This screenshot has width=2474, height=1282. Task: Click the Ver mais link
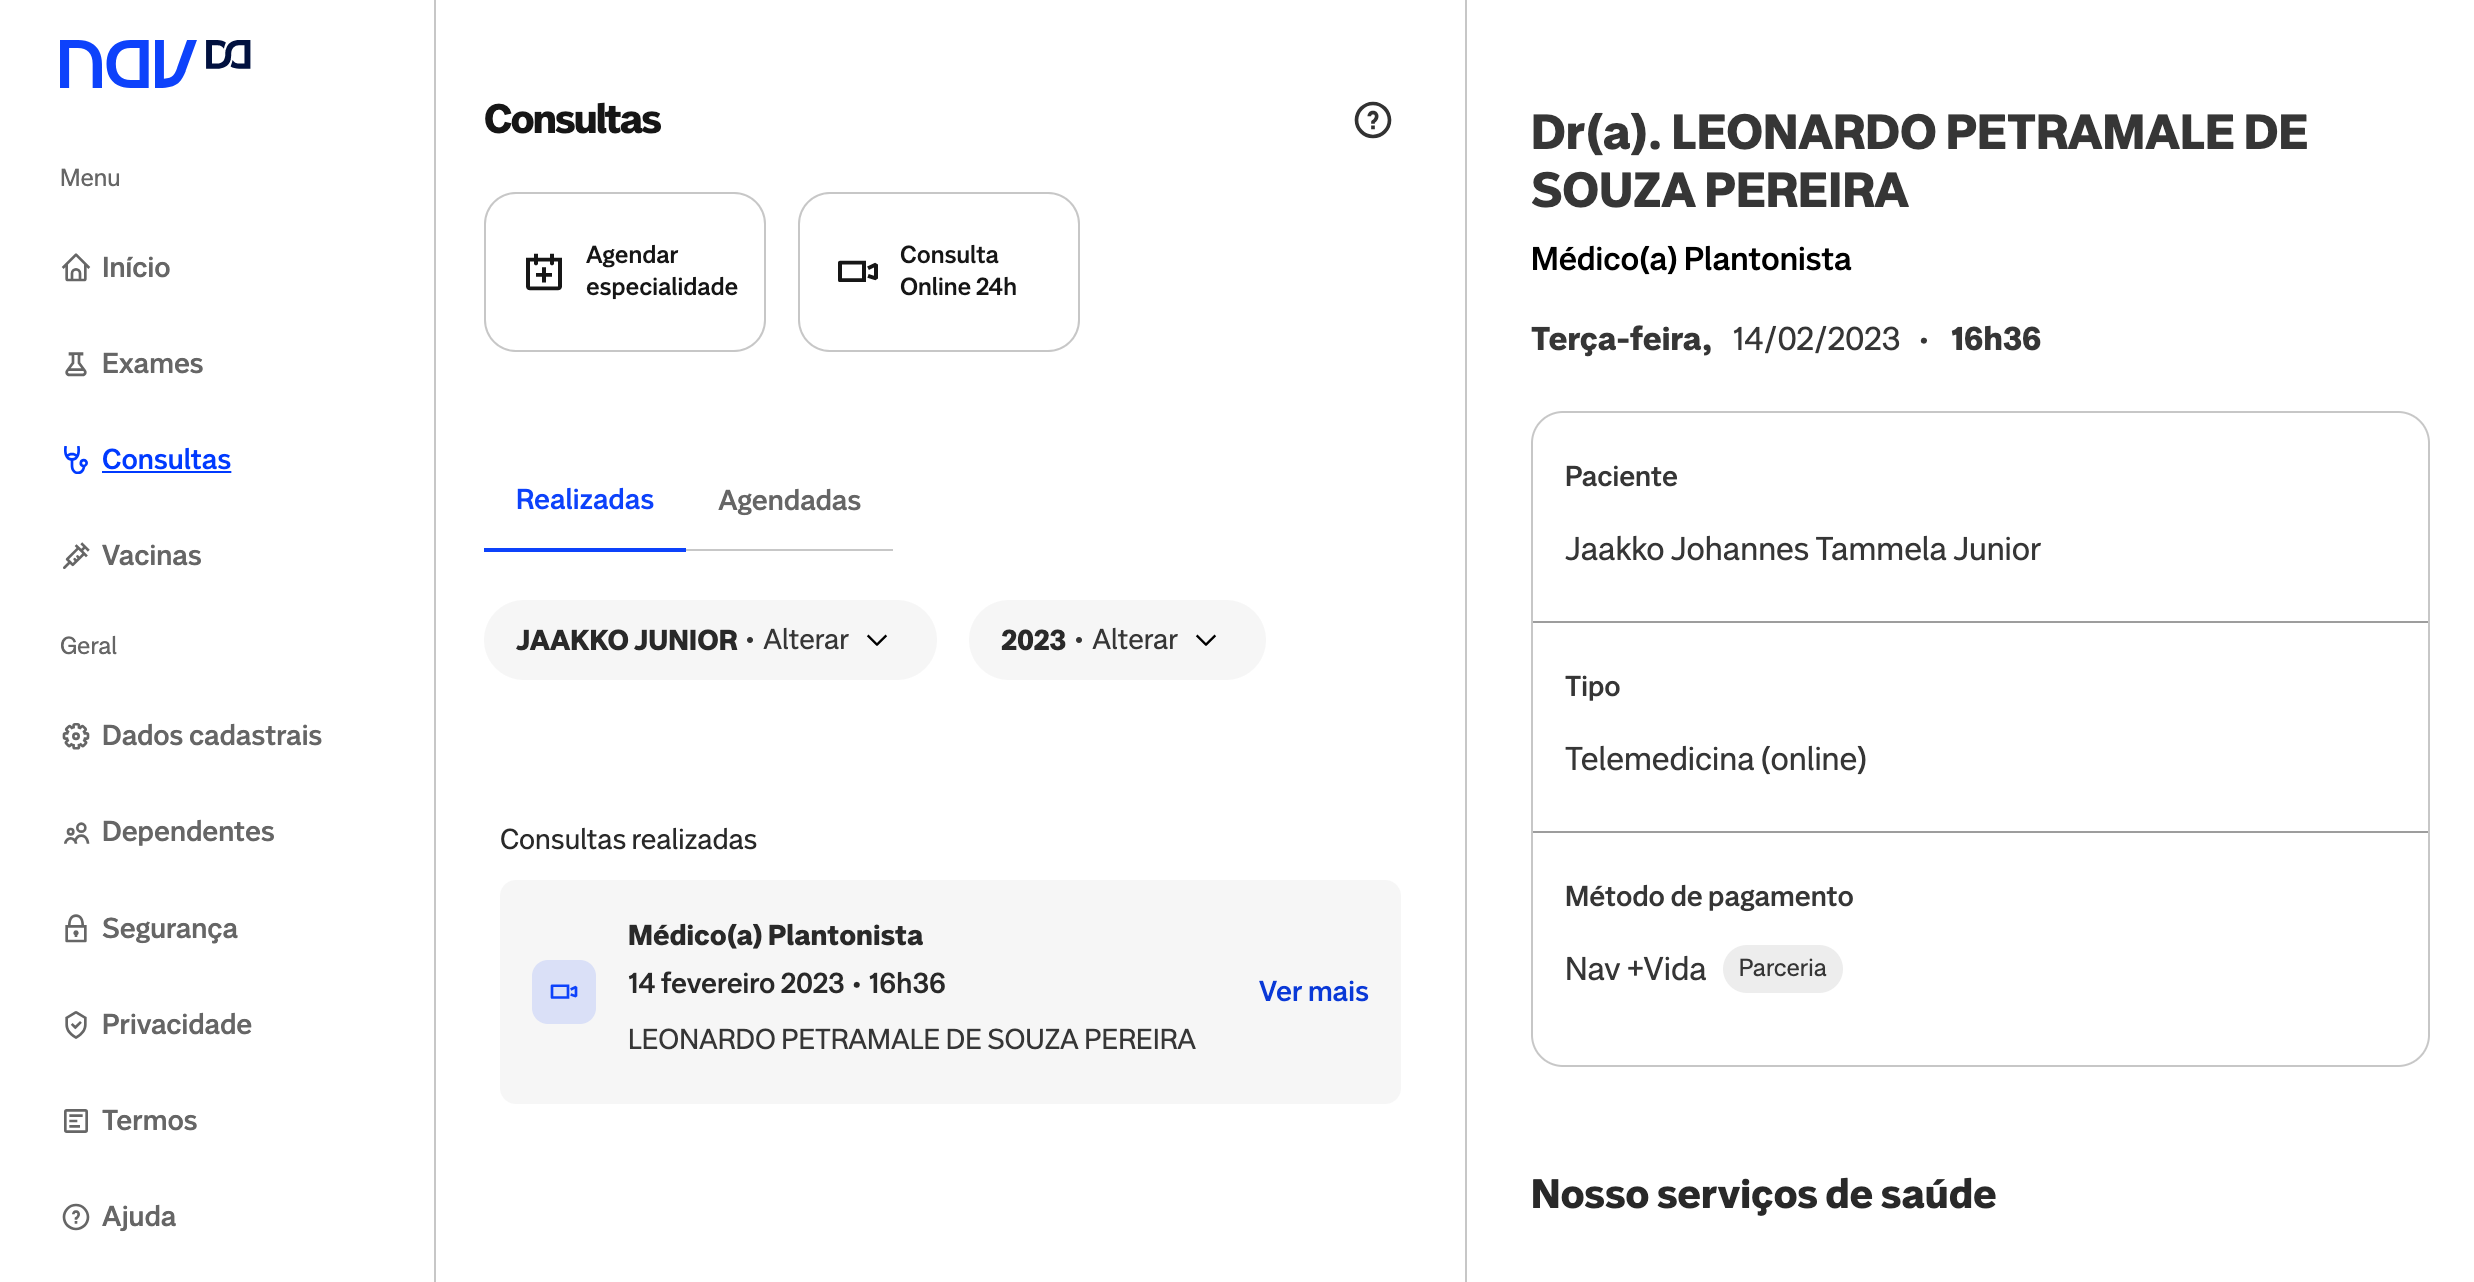[1312, 991]
